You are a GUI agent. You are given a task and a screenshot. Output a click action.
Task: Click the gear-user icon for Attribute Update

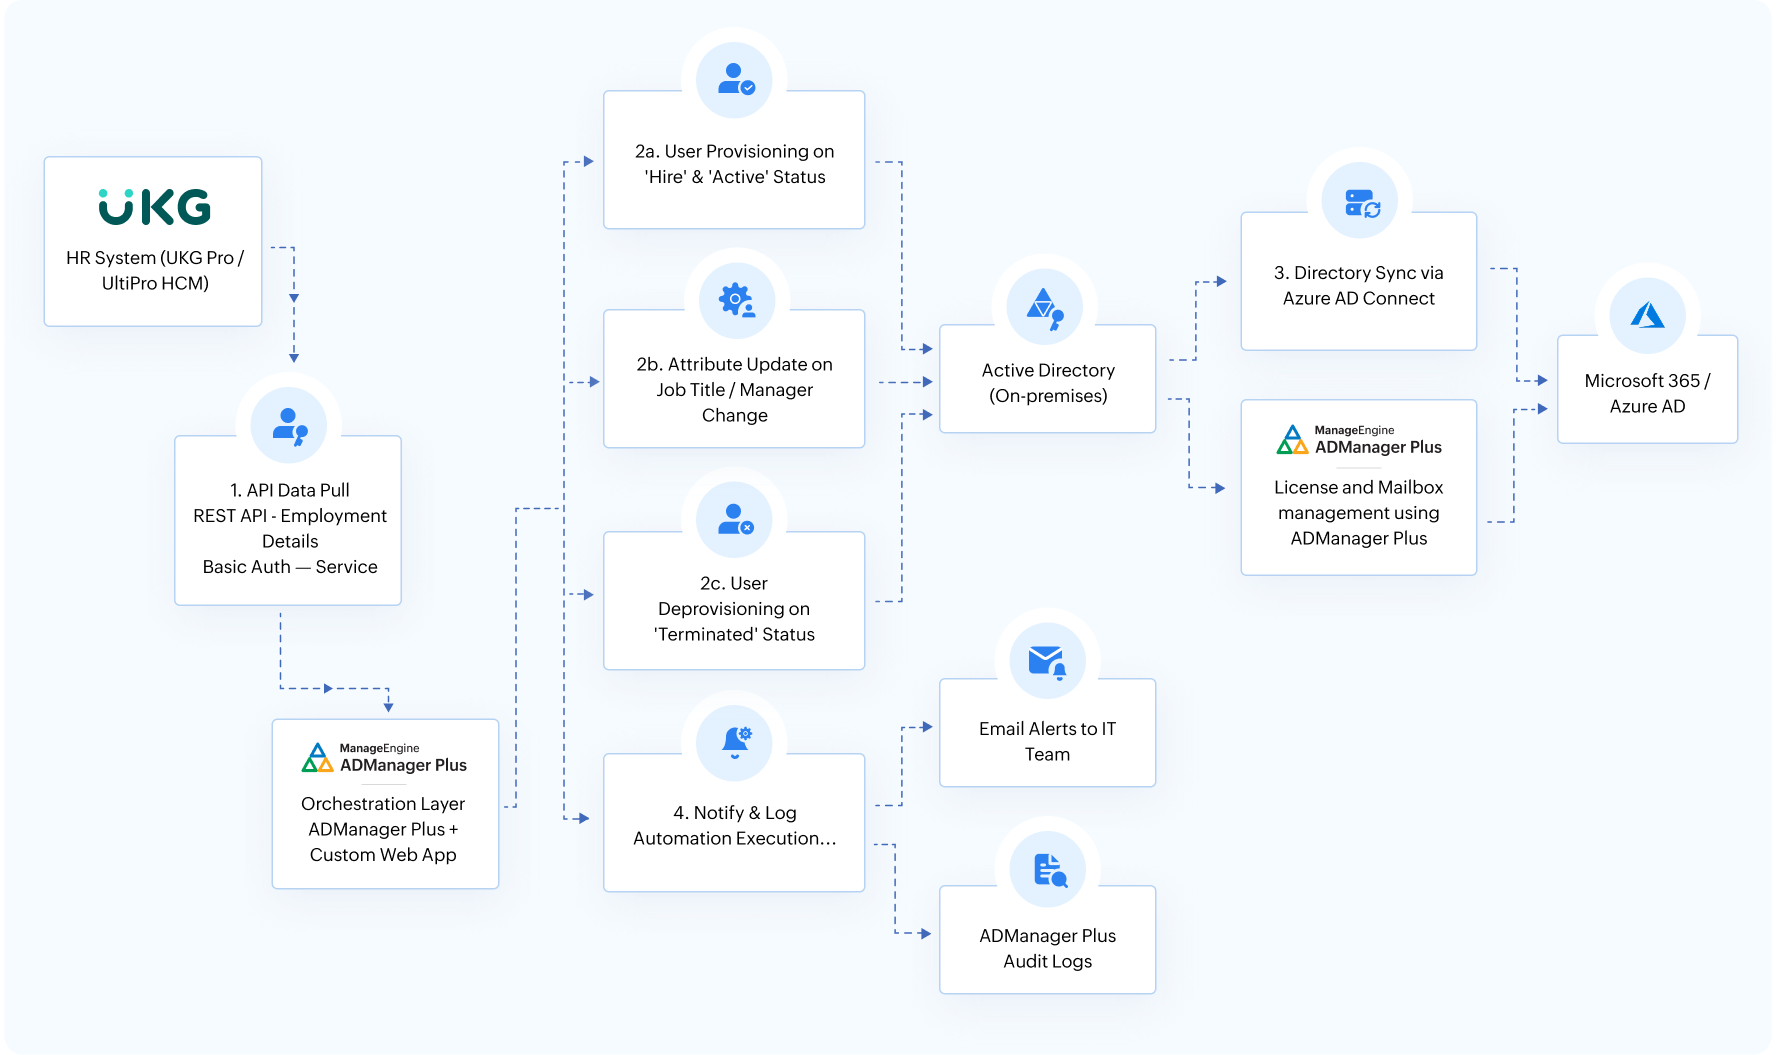(x=737, y=300)
